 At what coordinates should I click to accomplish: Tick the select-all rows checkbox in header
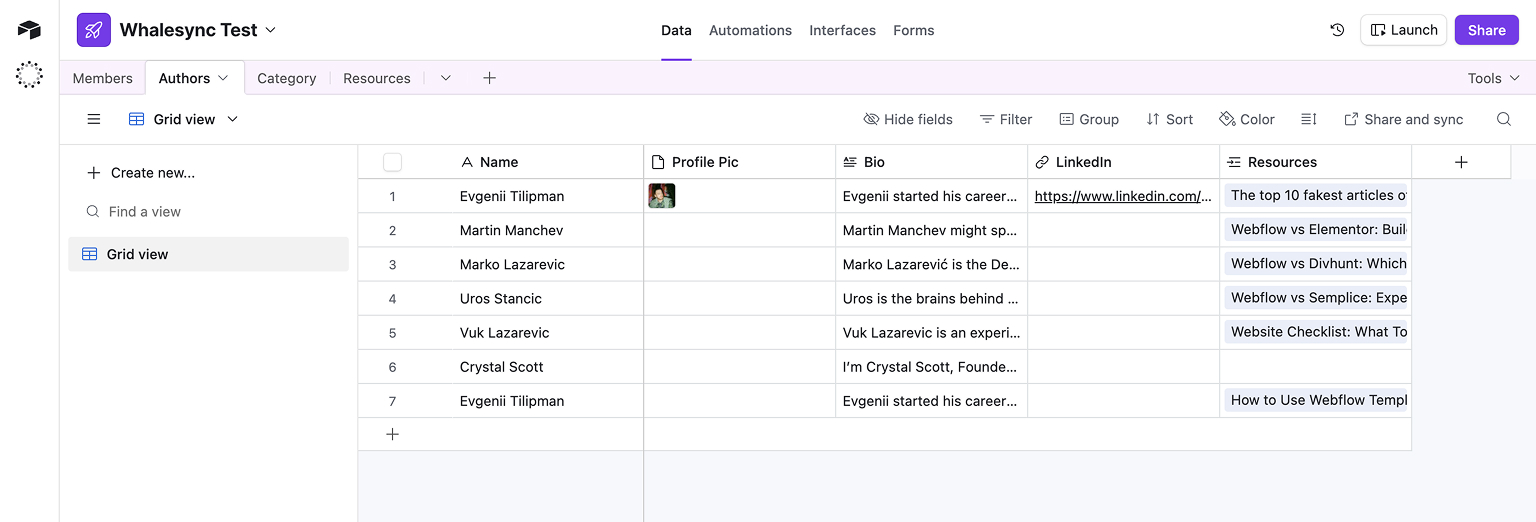tap(392, 162)
